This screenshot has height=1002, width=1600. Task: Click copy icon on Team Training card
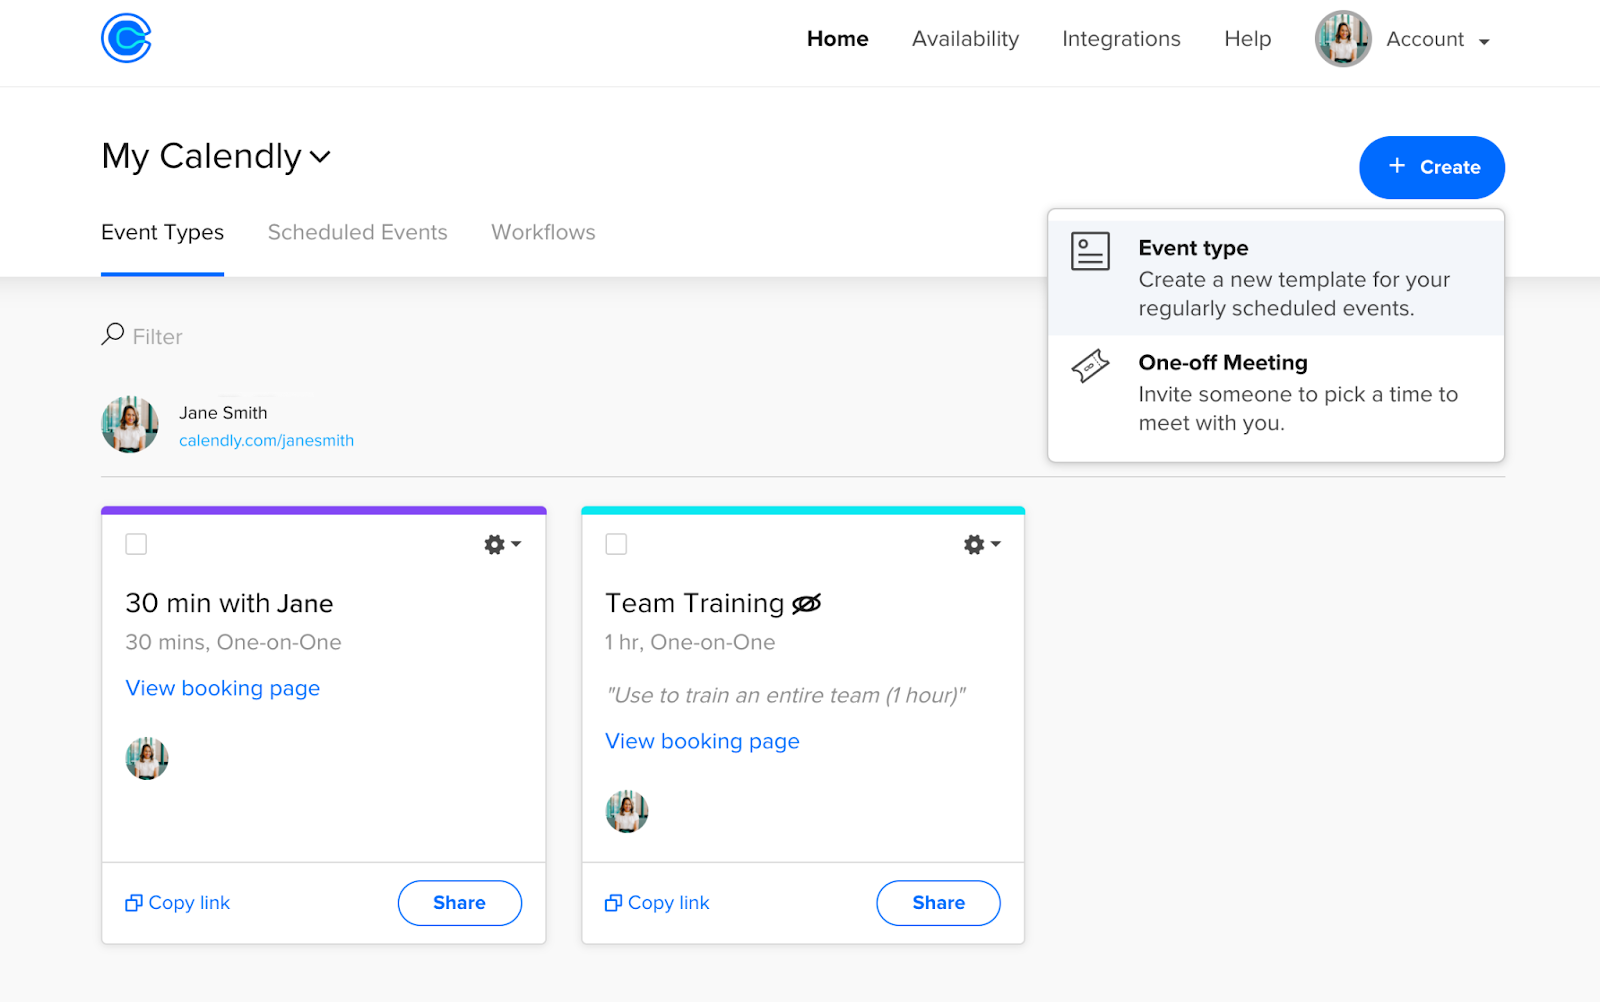[614, 903]
